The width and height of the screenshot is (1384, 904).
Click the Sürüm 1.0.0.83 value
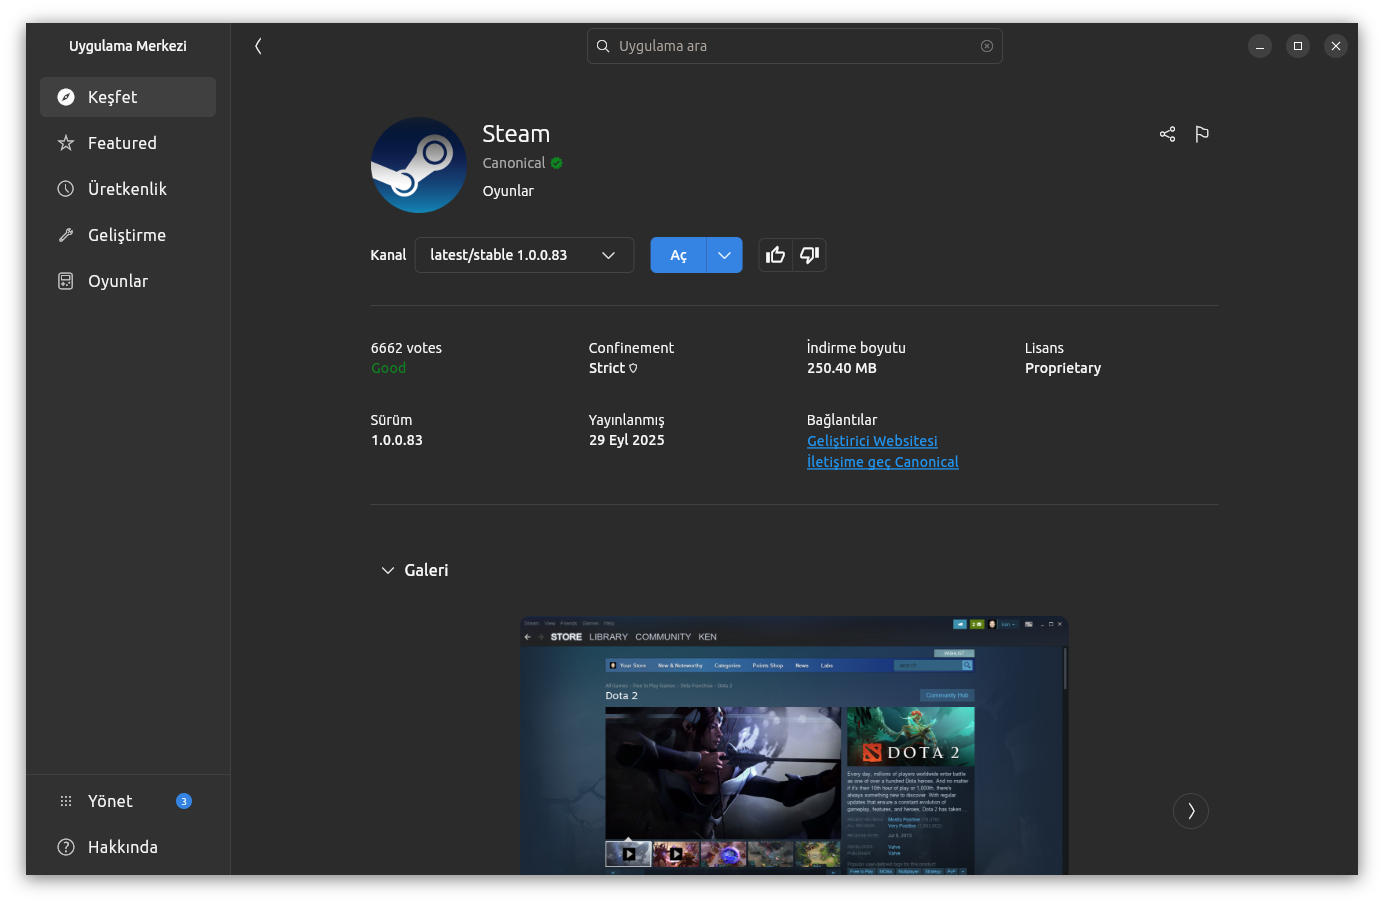[397, 440]
